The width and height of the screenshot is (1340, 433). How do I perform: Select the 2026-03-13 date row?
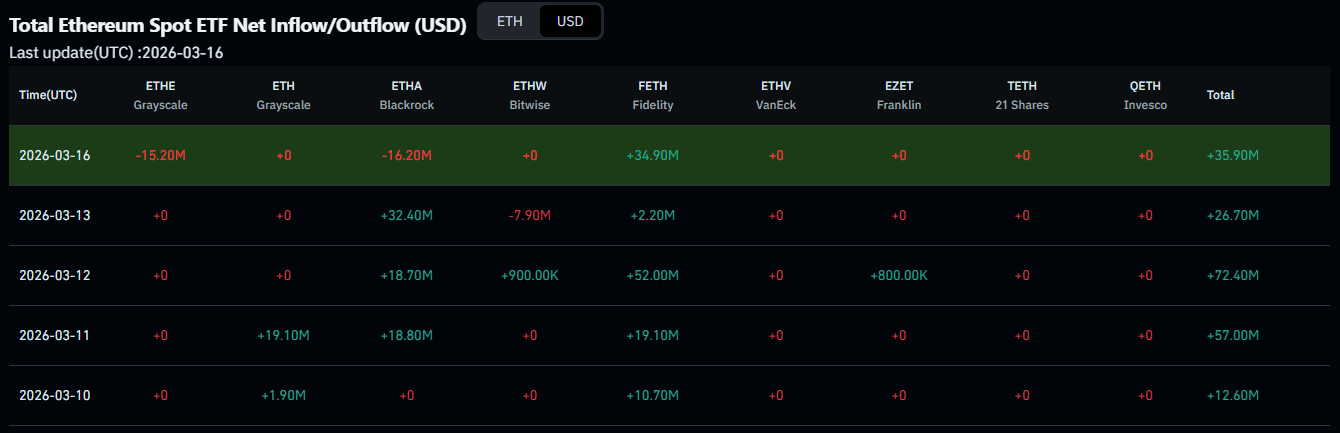pos(55,216)
